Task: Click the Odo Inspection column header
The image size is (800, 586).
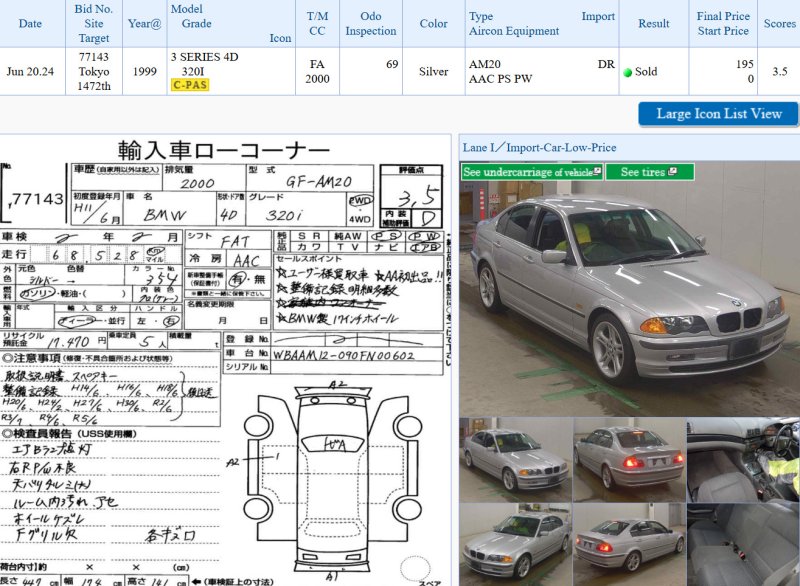Action: [x=370, y=23]
